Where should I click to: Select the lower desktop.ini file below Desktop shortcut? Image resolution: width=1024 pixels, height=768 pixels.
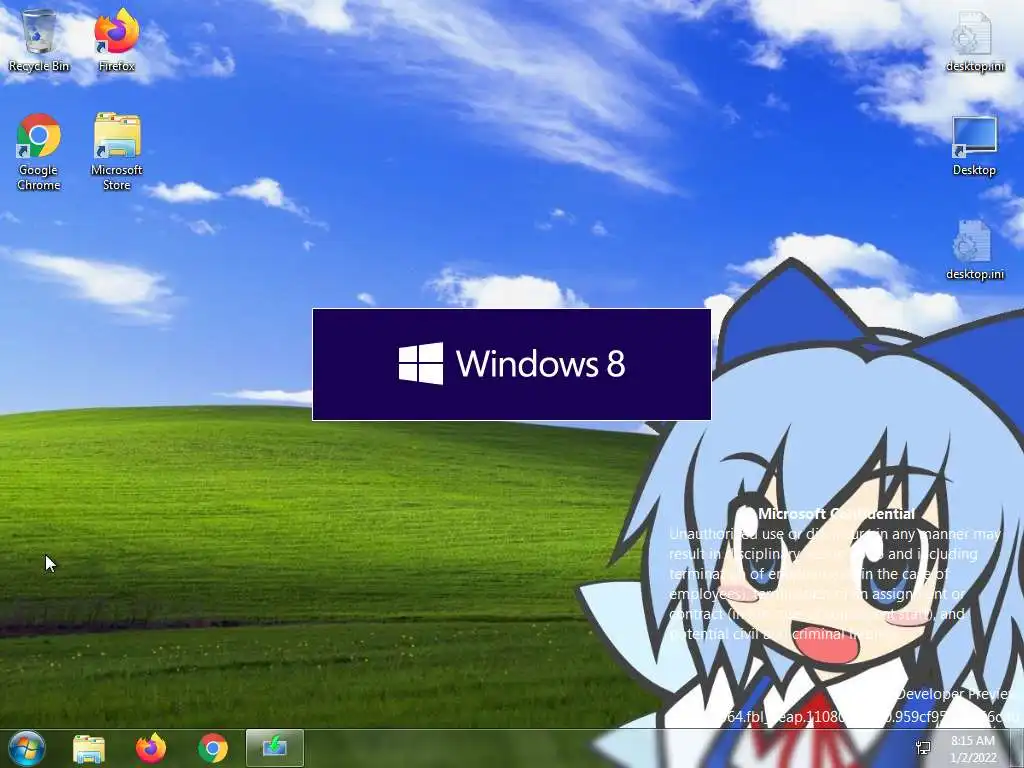tap(974, 250)
